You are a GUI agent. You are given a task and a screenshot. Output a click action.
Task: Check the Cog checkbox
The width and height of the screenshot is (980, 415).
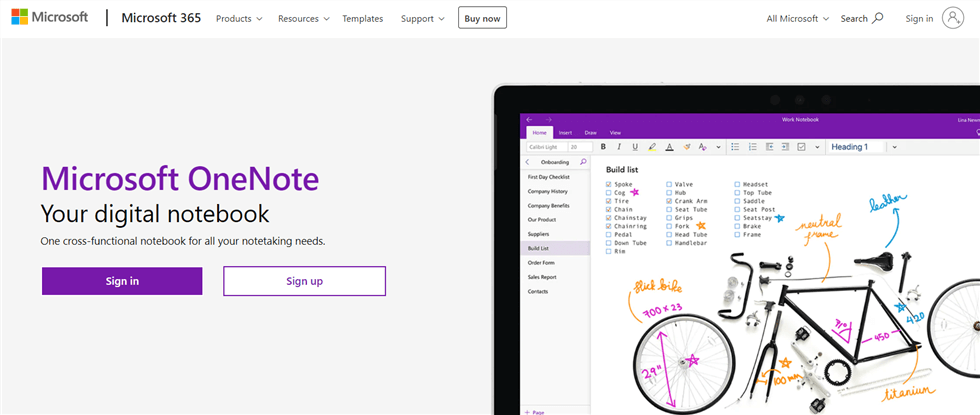coord(609,193)
